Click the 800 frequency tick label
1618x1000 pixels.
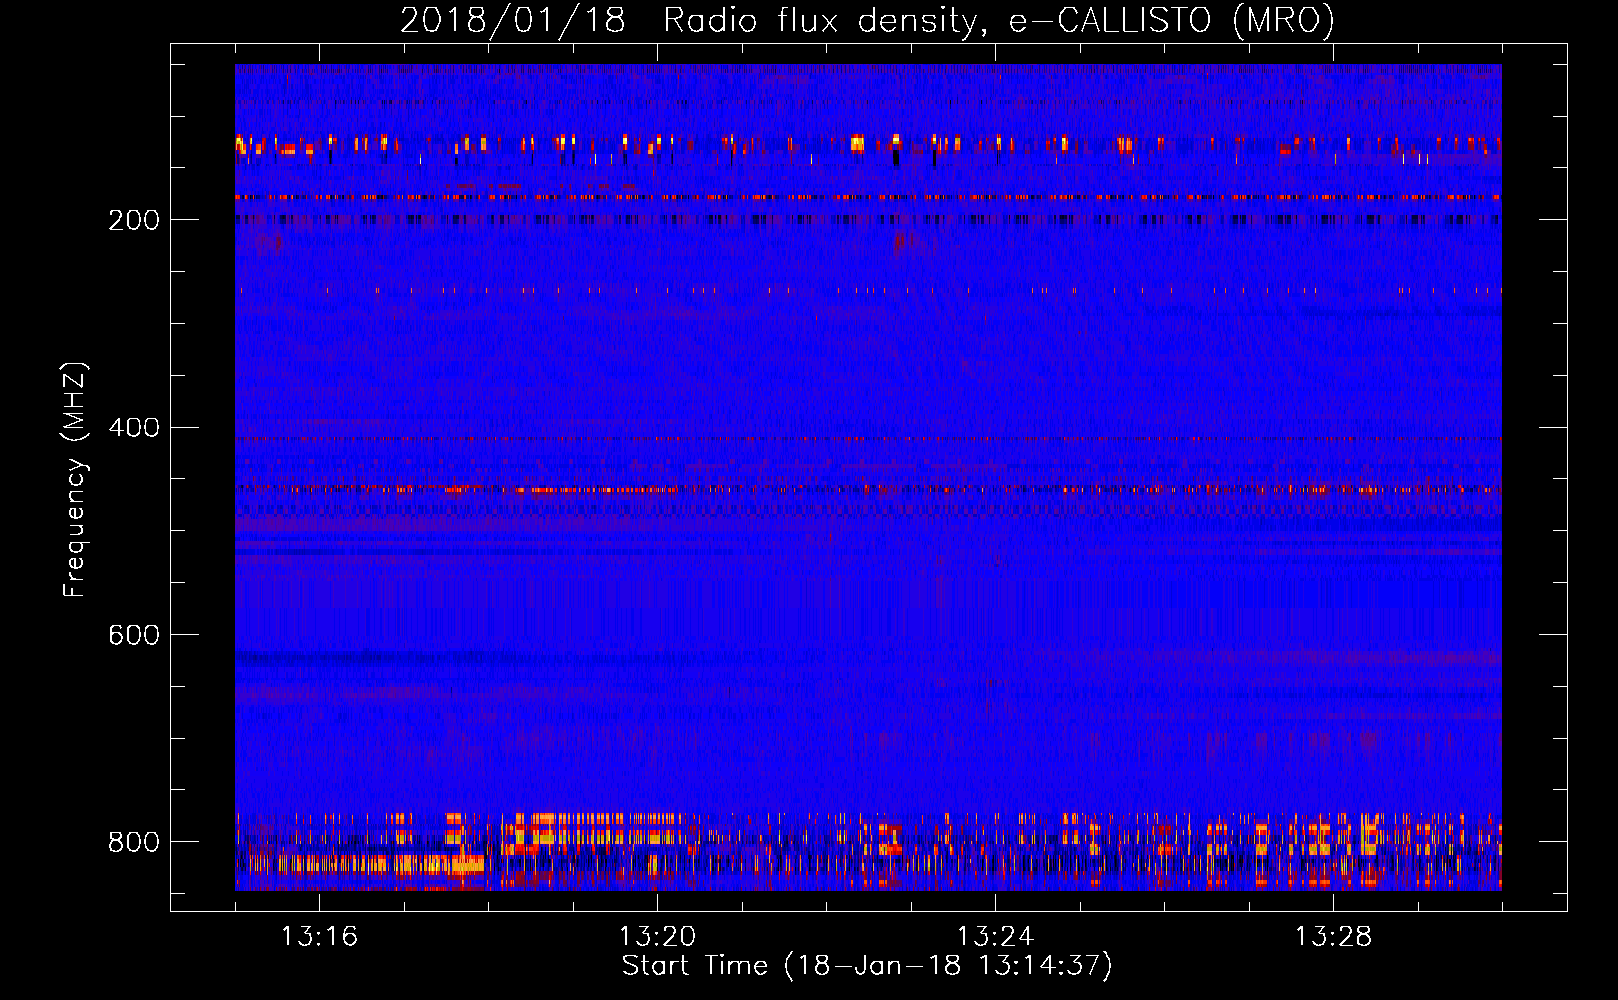pos(134,842)
